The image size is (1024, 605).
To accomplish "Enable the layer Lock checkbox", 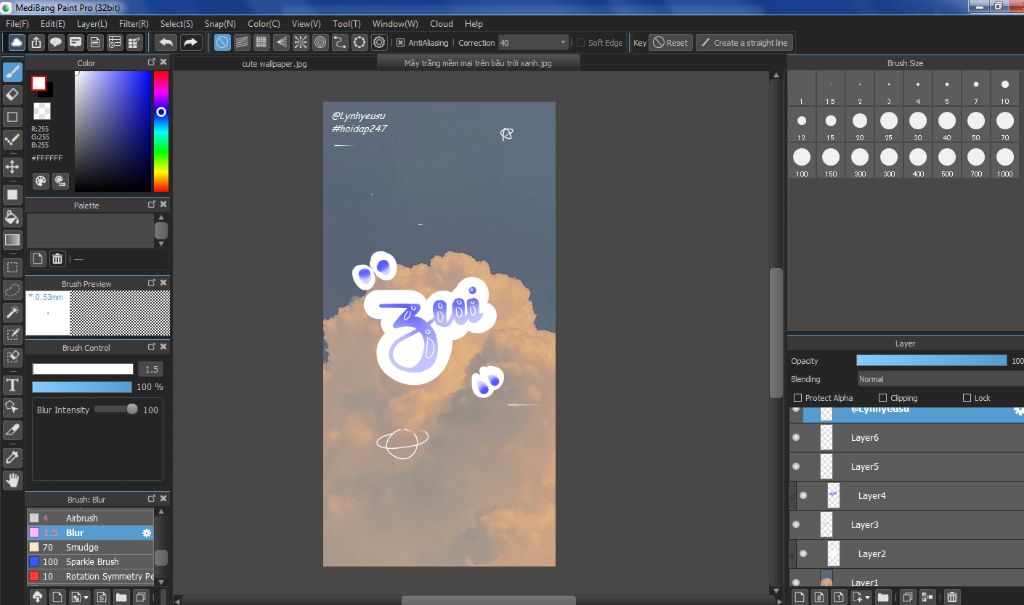I will point(967,397).
